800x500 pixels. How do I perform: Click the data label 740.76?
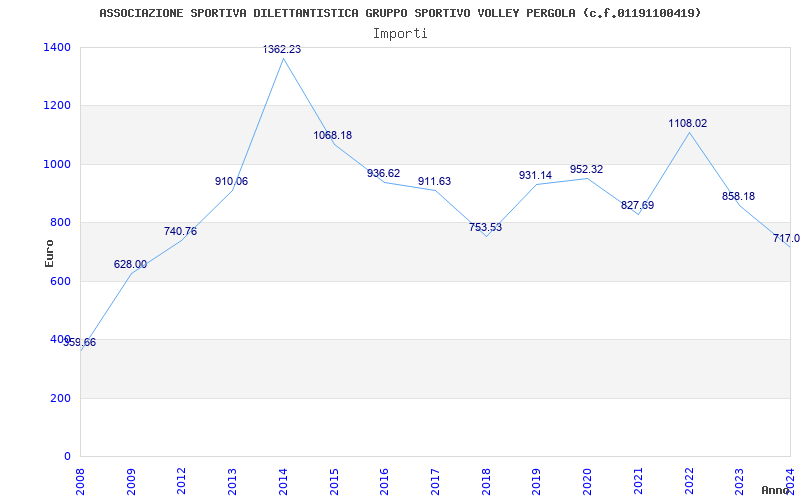(180, 231)
